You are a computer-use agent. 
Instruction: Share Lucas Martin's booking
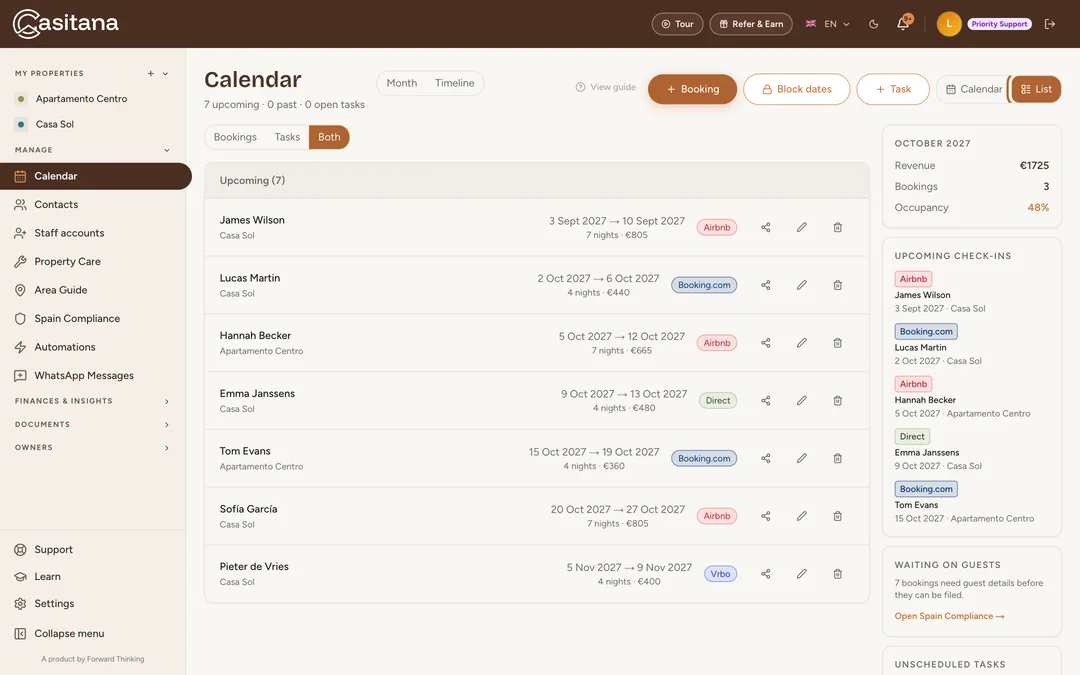[765, 285]
